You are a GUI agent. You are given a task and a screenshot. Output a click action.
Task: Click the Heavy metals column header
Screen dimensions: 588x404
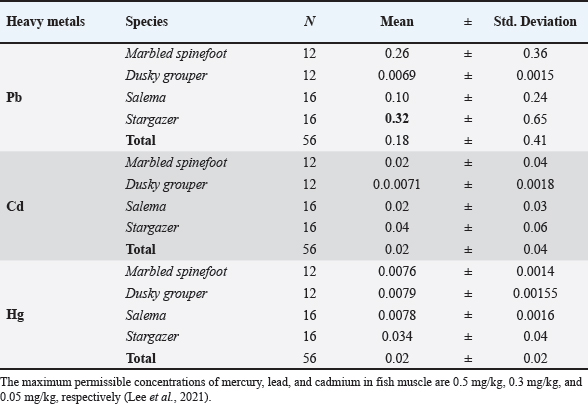(x=45, y=21)
